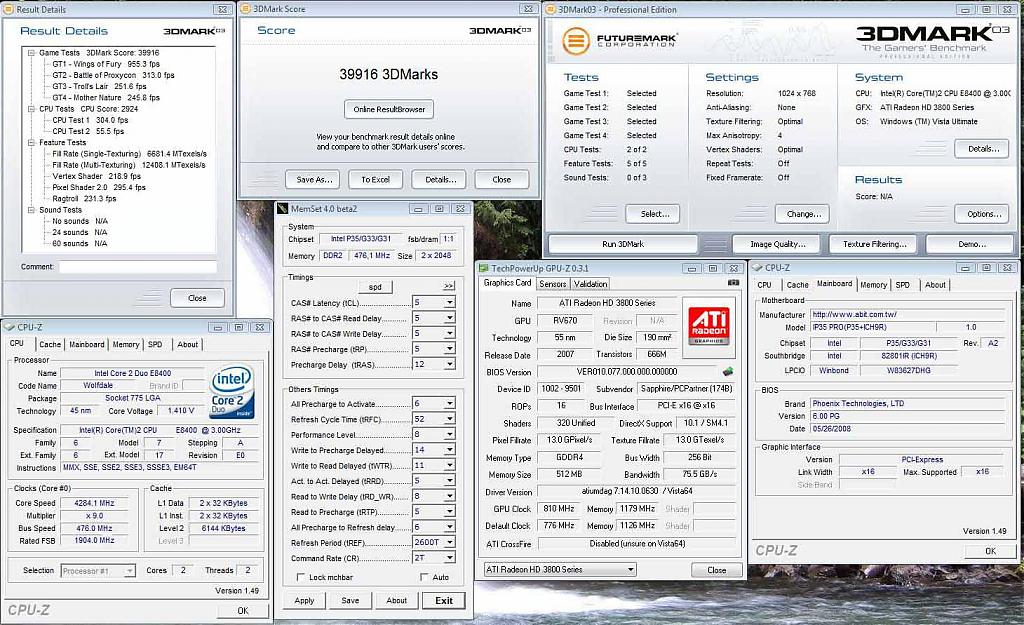Click the Result Details window title icon

[x=9, y=9]
